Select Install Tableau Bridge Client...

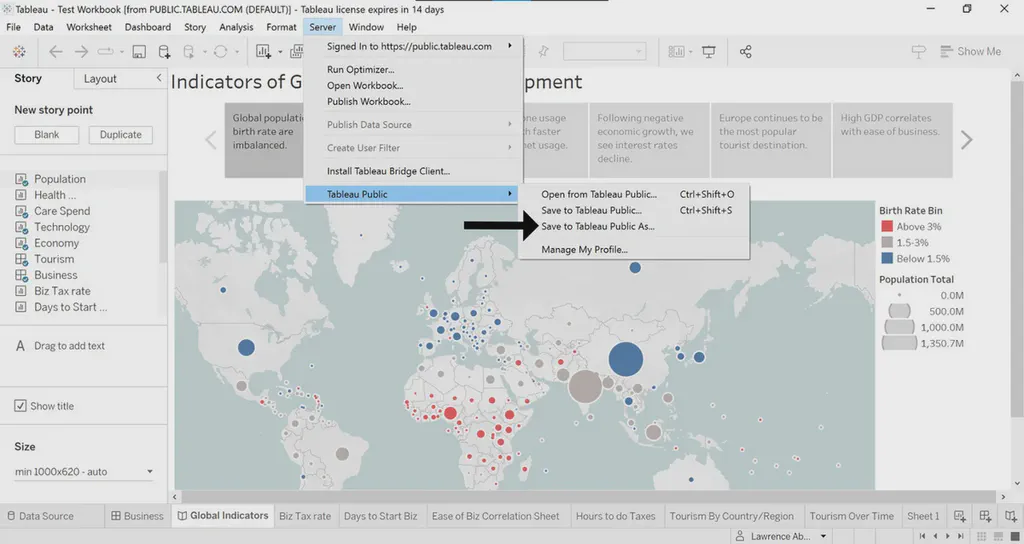pyautogui.click(x=388, y=171)
